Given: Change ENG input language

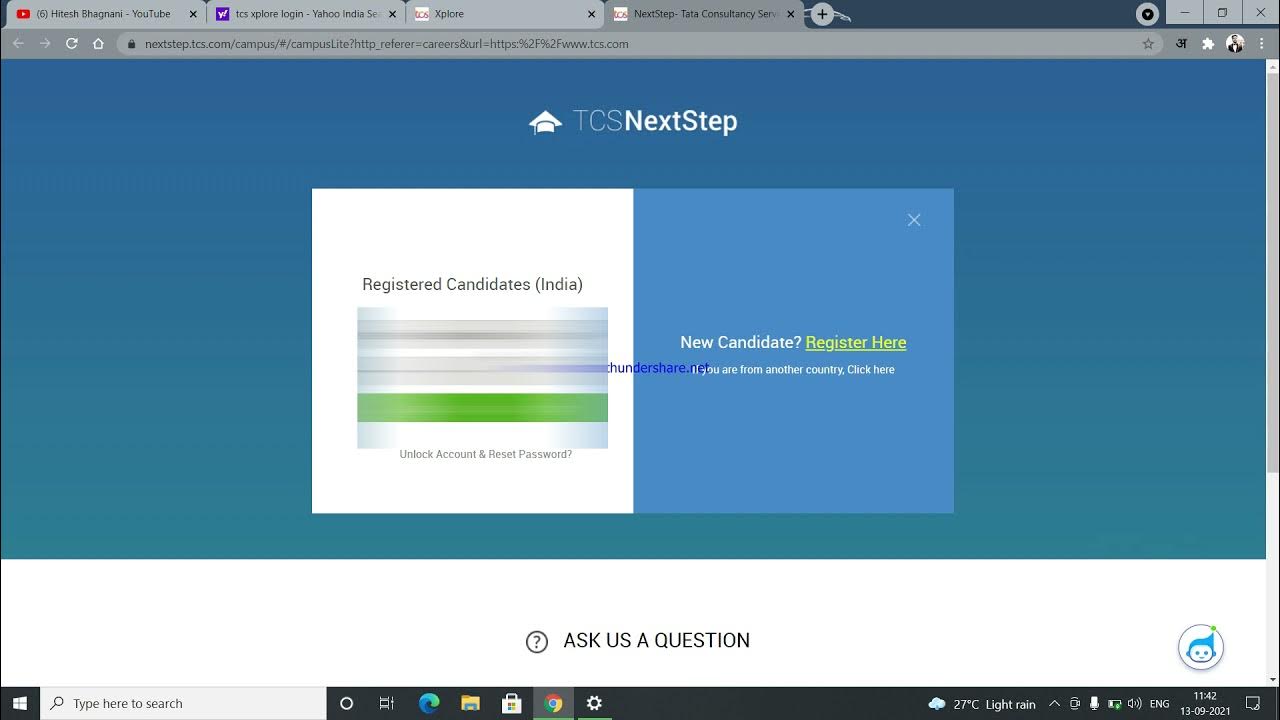Looking at the screenshot, I should (1160, 704).
